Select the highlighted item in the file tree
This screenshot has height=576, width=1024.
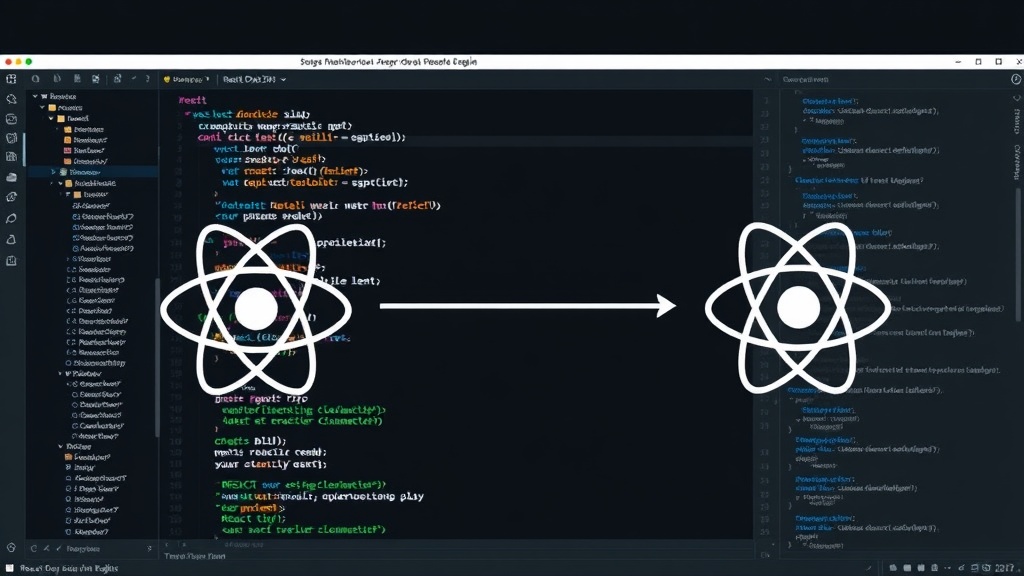coord(92,172)
